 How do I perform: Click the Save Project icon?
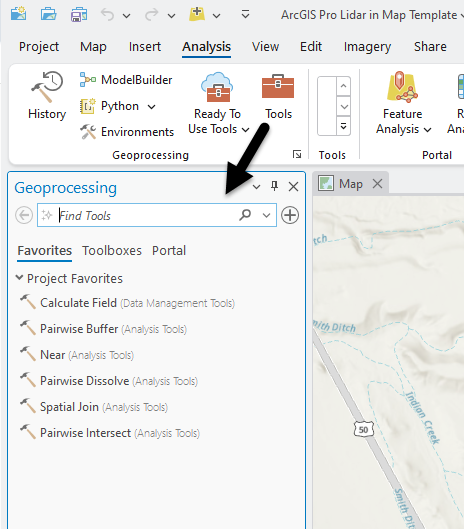point(79,15)
